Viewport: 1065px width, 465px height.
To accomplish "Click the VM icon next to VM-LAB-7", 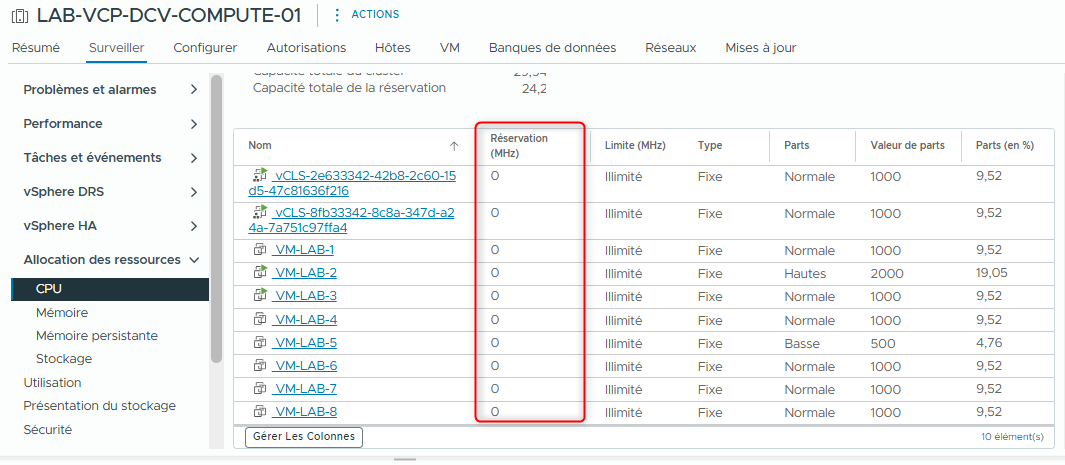I will tap(260, 389).
